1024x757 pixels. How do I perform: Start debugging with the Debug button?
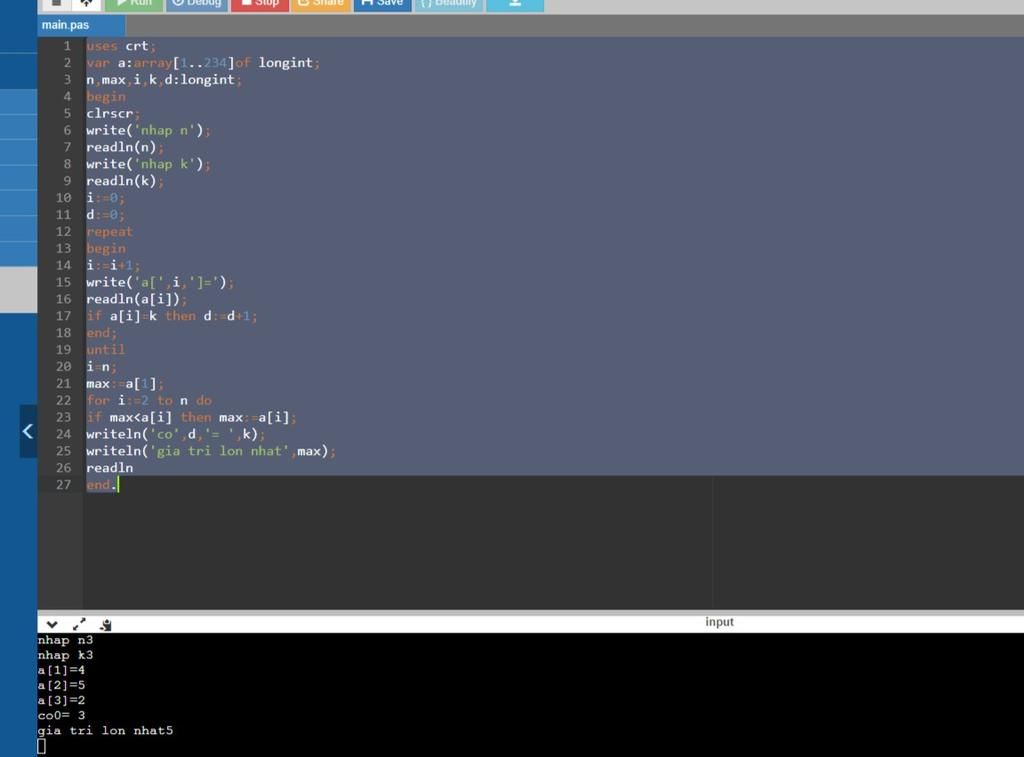[197, 5]
